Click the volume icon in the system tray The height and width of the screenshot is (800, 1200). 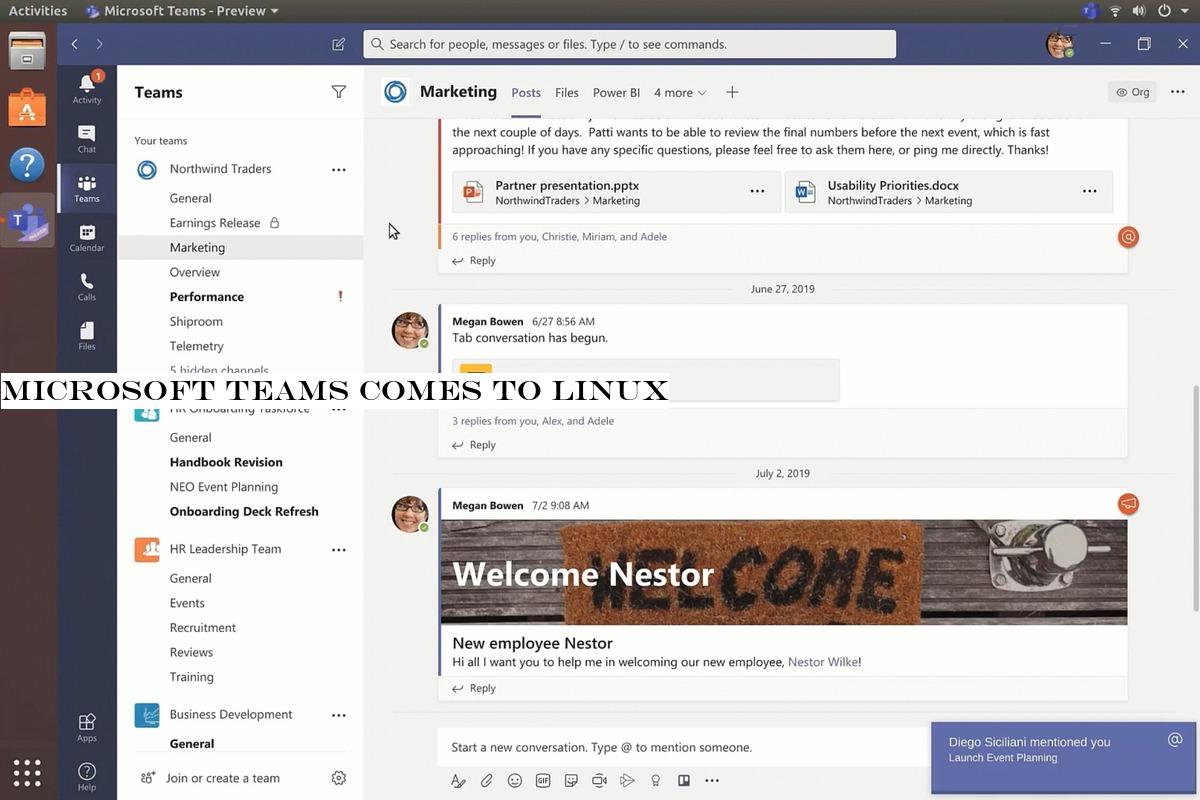[1138, 11]
